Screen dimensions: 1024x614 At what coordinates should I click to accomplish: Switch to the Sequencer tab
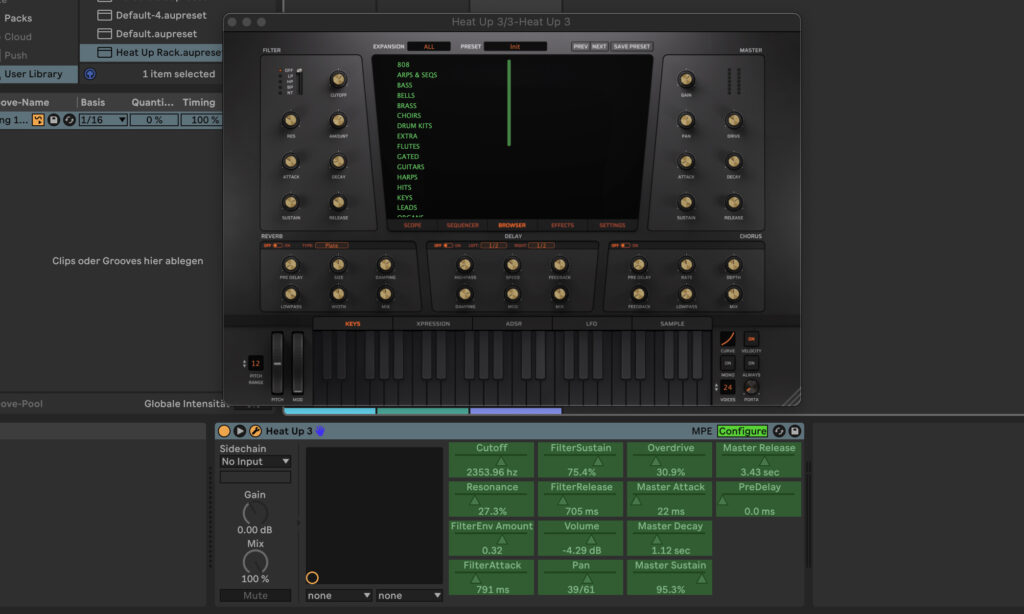click(462, 225)
